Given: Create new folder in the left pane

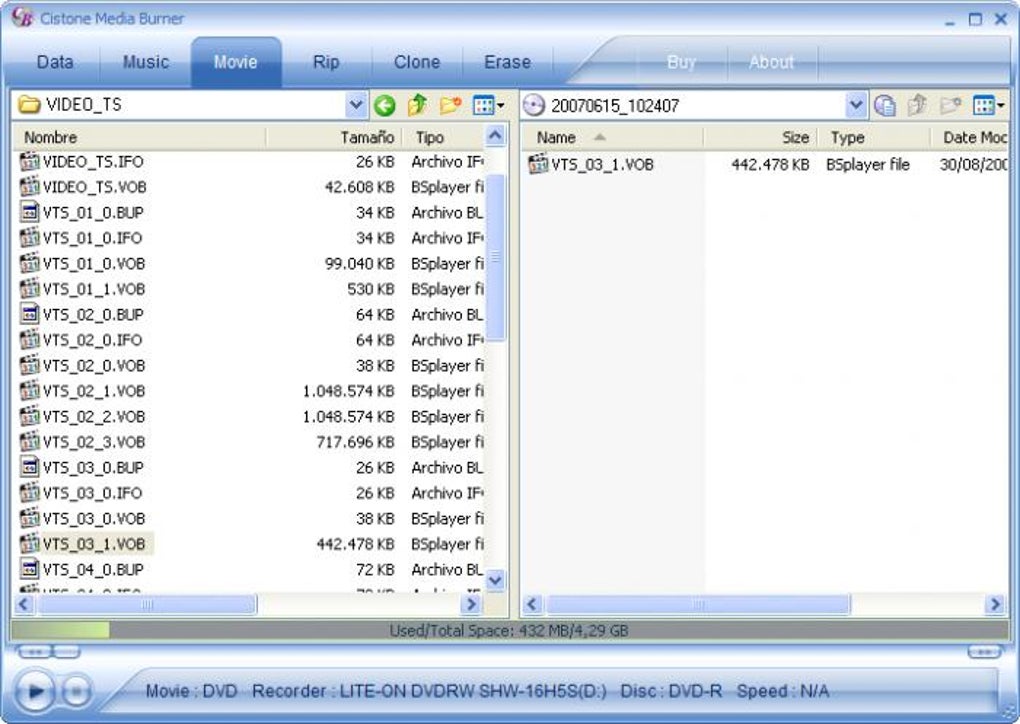Looking at the screenshot, I should tap(450, 105).
